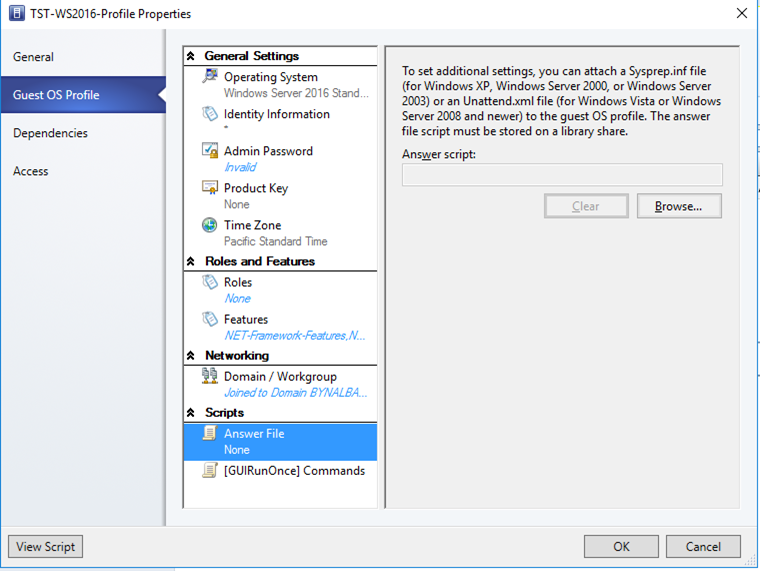Collapse the General Settings section
This screenshot has width=760, height=571.
coord(190,56)
